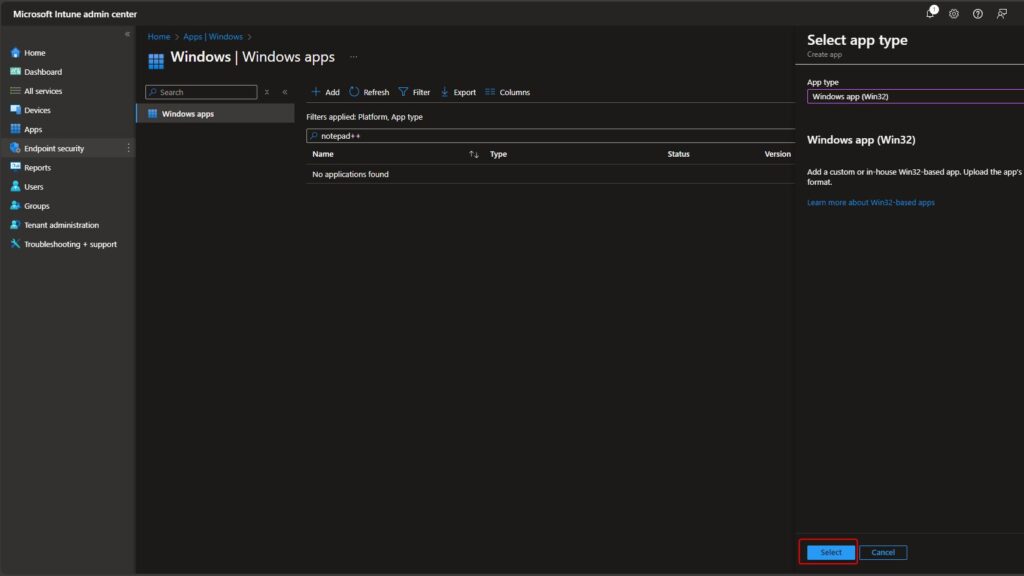Click the Home breadcrumb link
1024x576 pixels.
point(159,37)
